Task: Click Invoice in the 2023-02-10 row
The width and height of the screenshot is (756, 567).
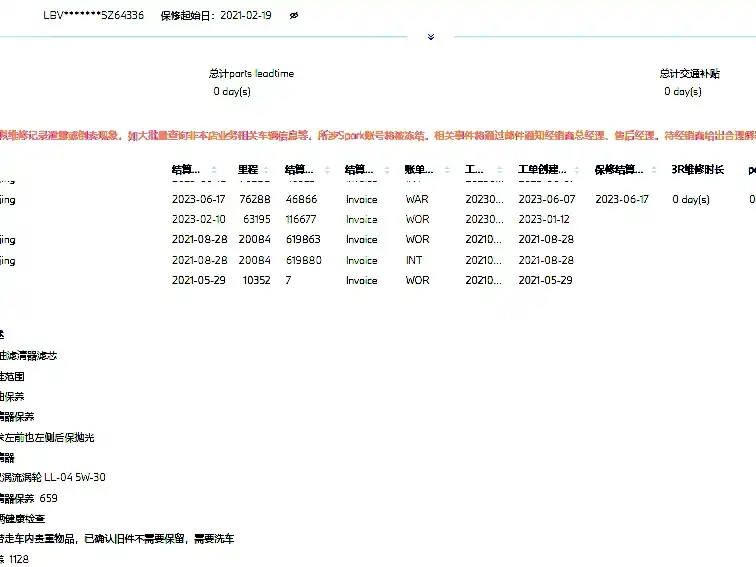Action: [362, 219]
